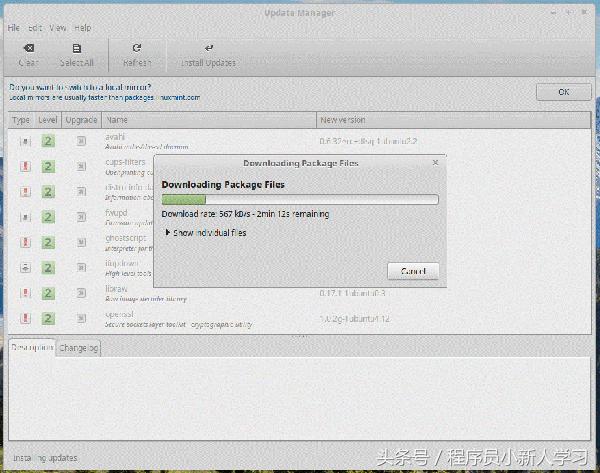
Task: Select the openssl package name
Action: [x=119, y=314]
